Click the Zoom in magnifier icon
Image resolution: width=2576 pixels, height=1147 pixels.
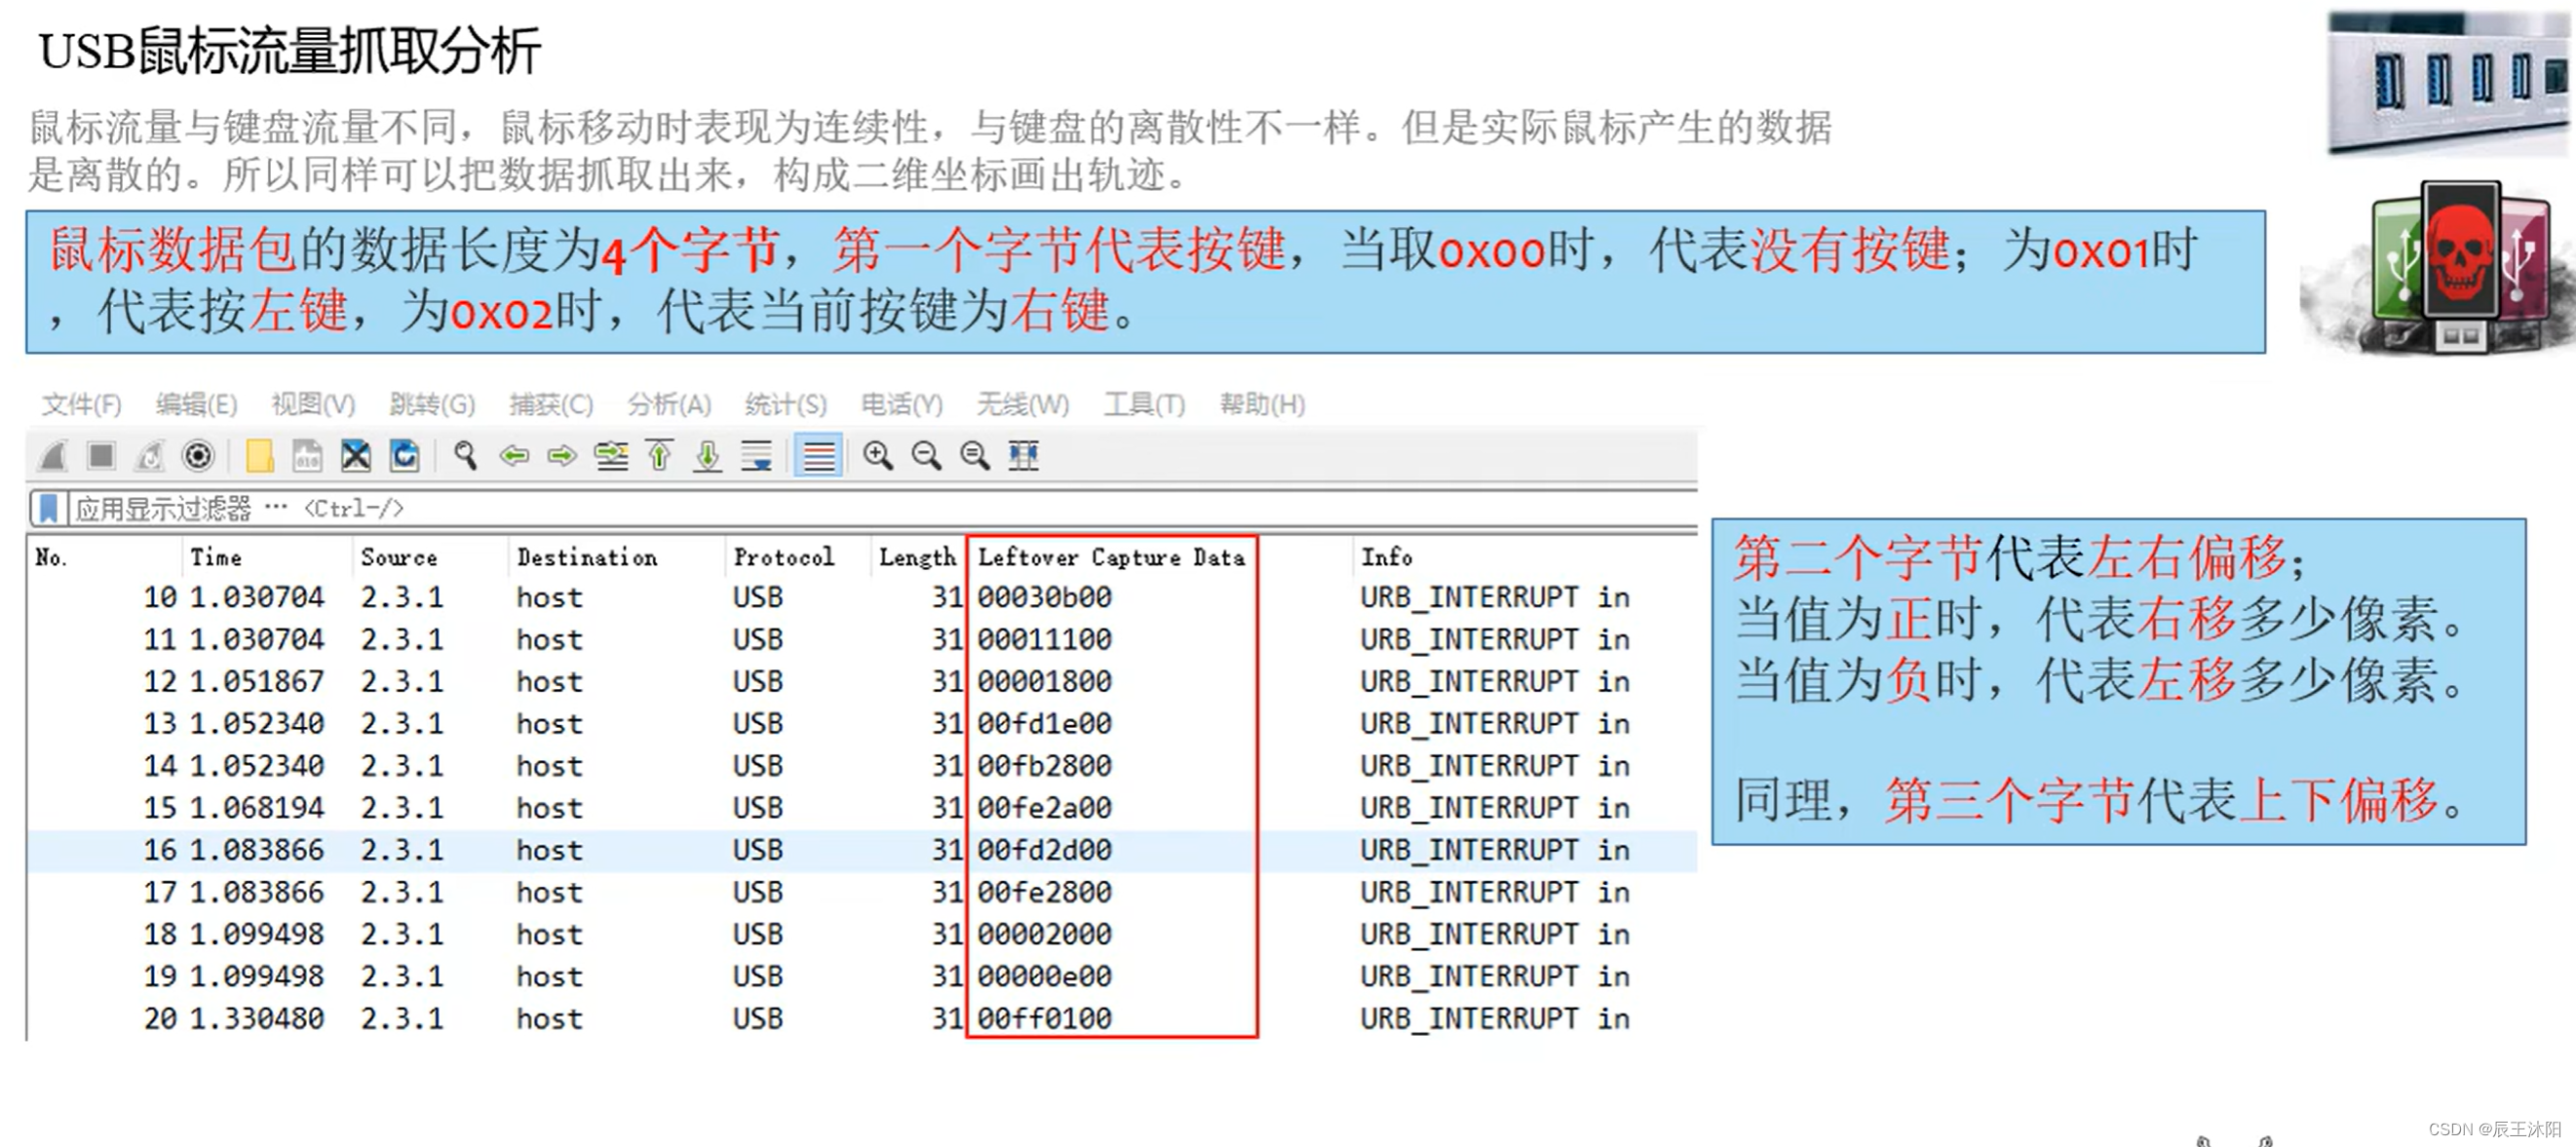(x=878, y=456)
